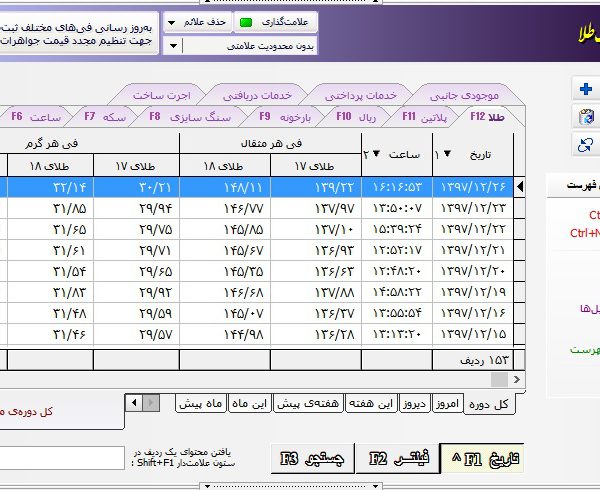Click the cell with value ۱۴۵/۰۷
The image size is (600, 490).
pos(225,313)
